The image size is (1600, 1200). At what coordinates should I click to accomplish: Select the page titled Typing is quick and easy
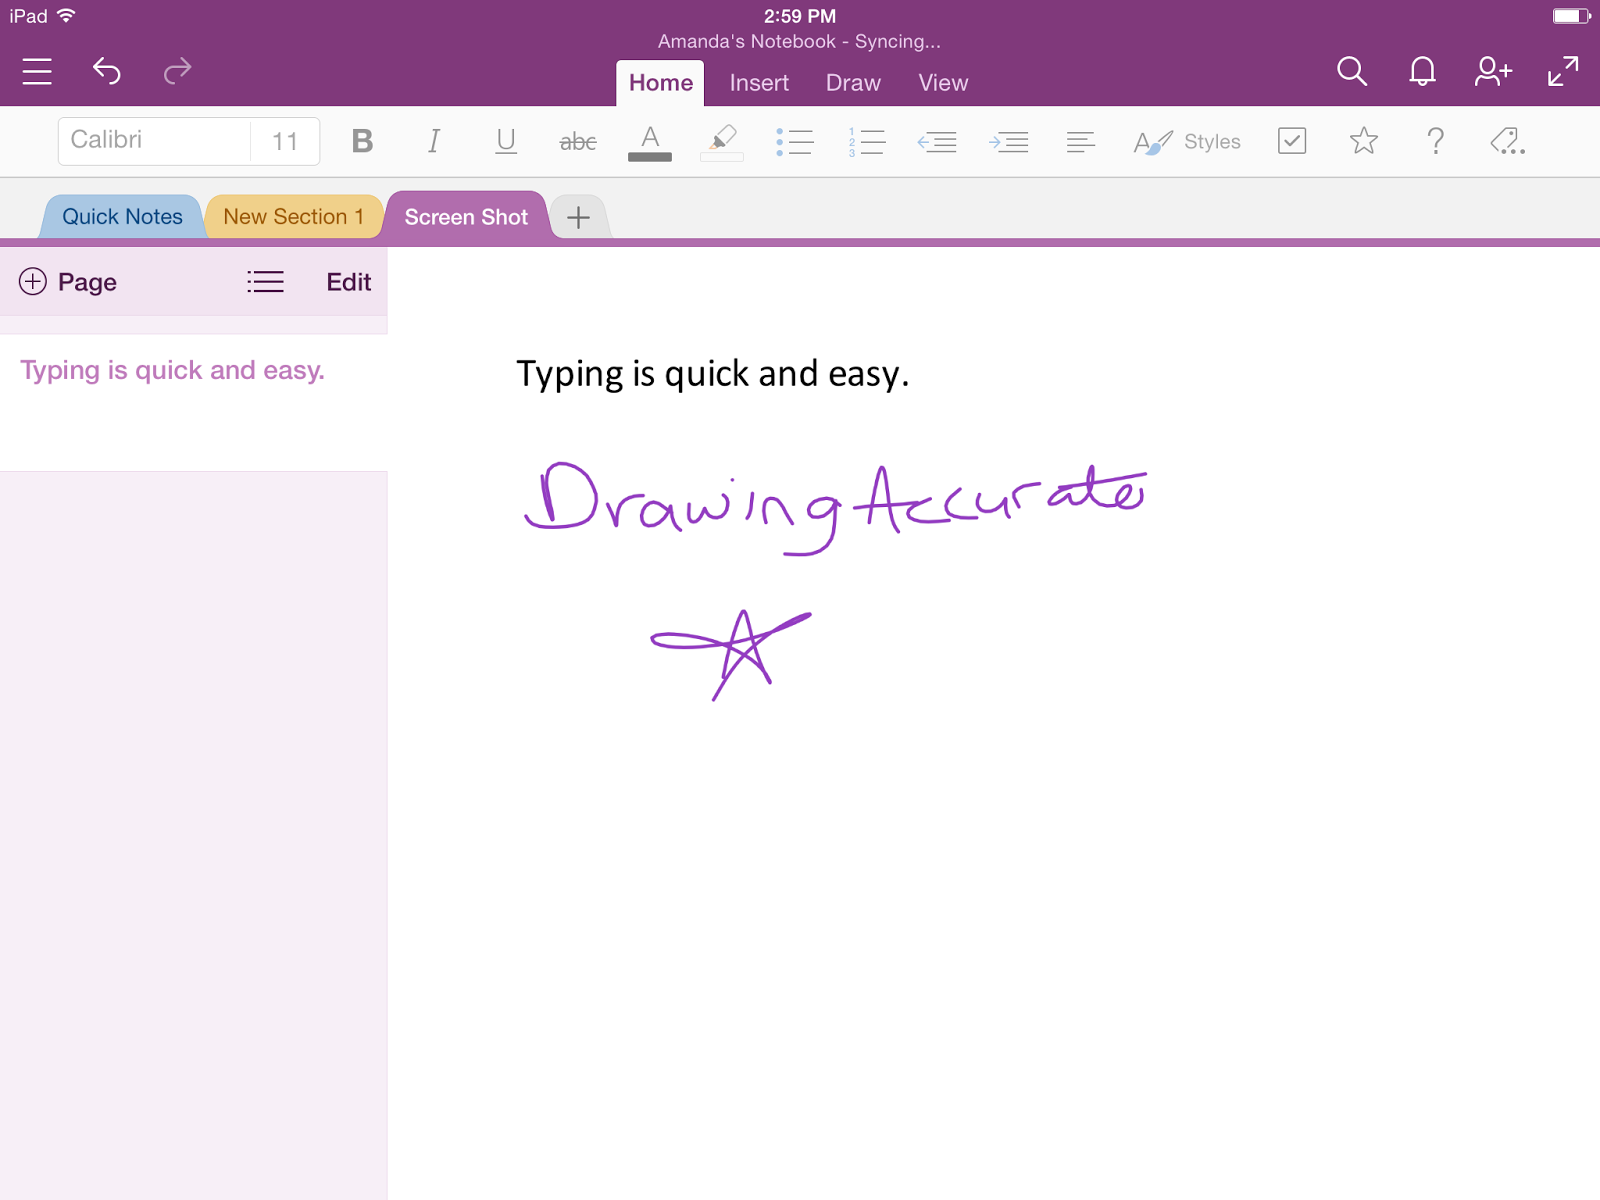pyautogui.click(x=171, y=370)
